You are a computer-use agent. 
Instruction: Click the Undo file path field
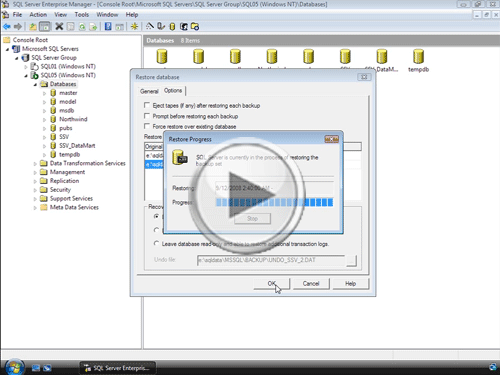(x=271, y=260)
